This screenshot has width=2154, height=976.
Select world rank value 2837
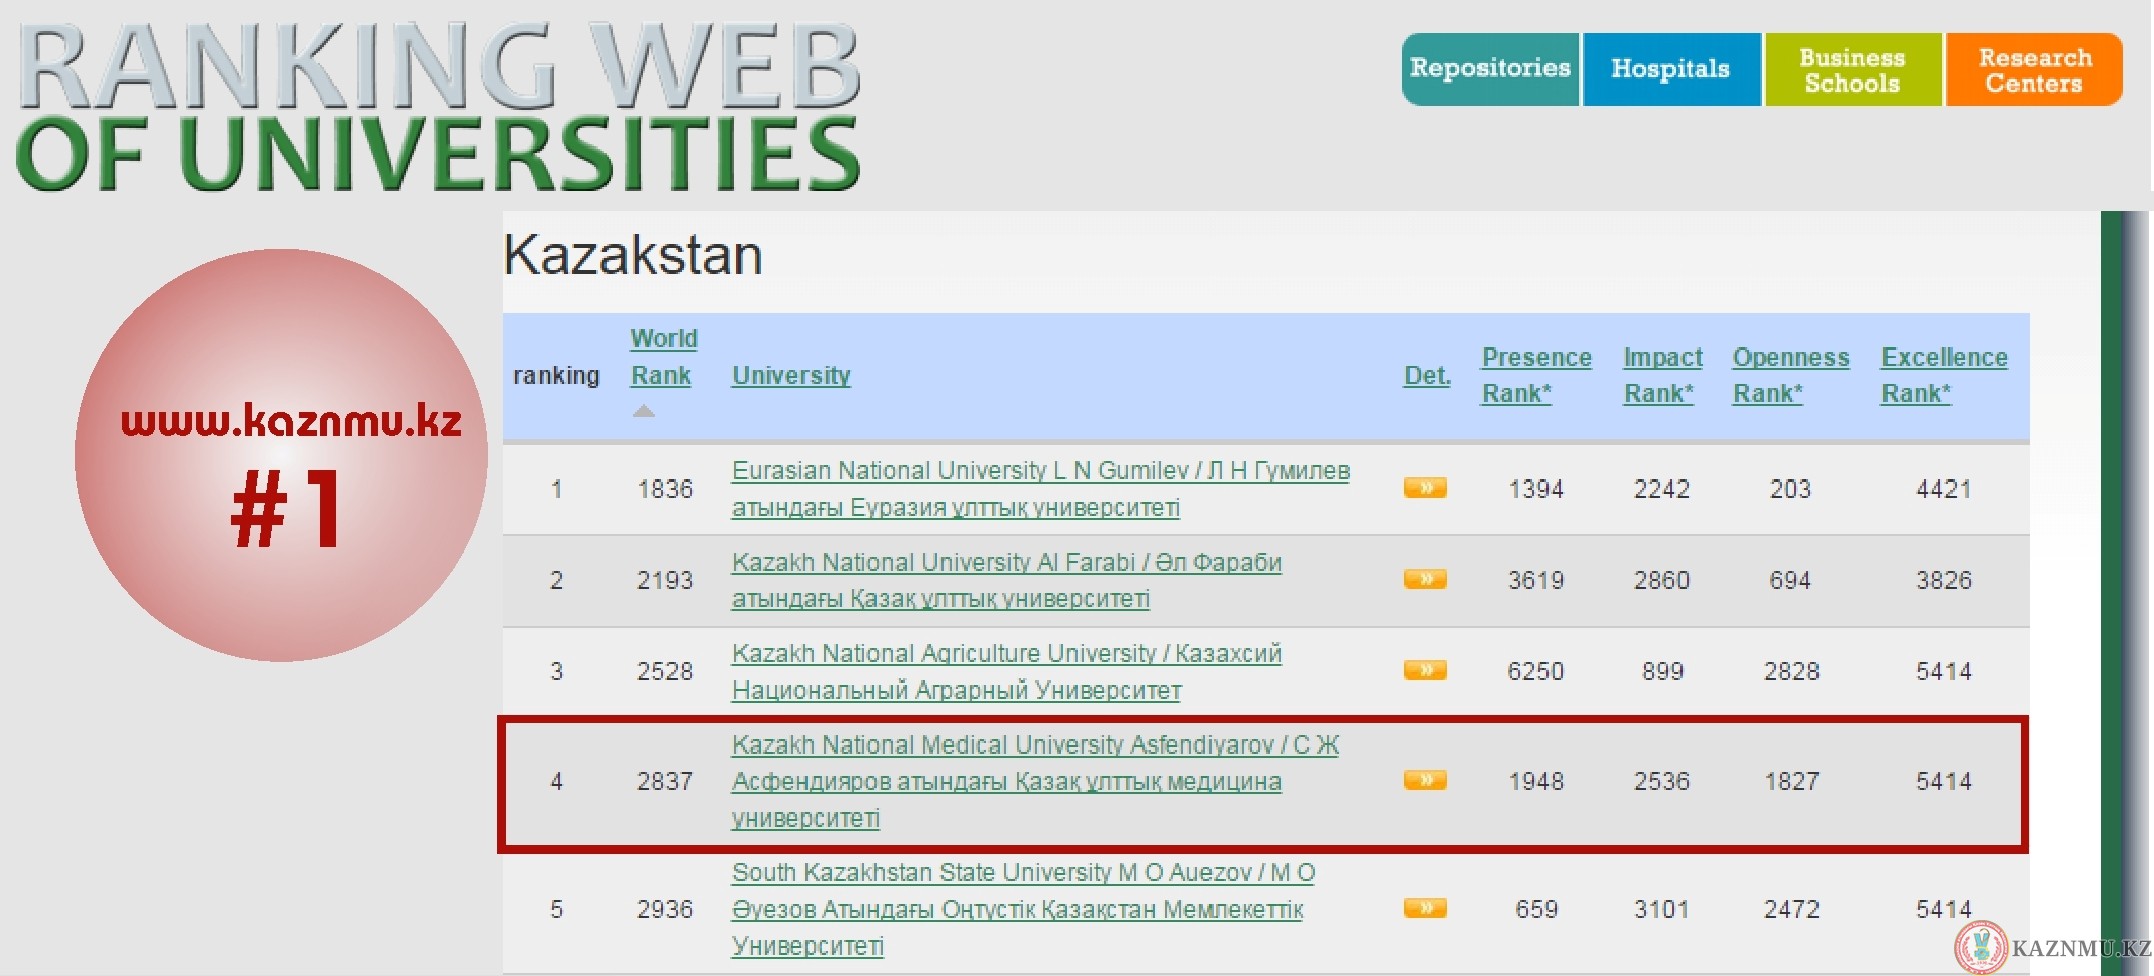[x=665, y=781]
